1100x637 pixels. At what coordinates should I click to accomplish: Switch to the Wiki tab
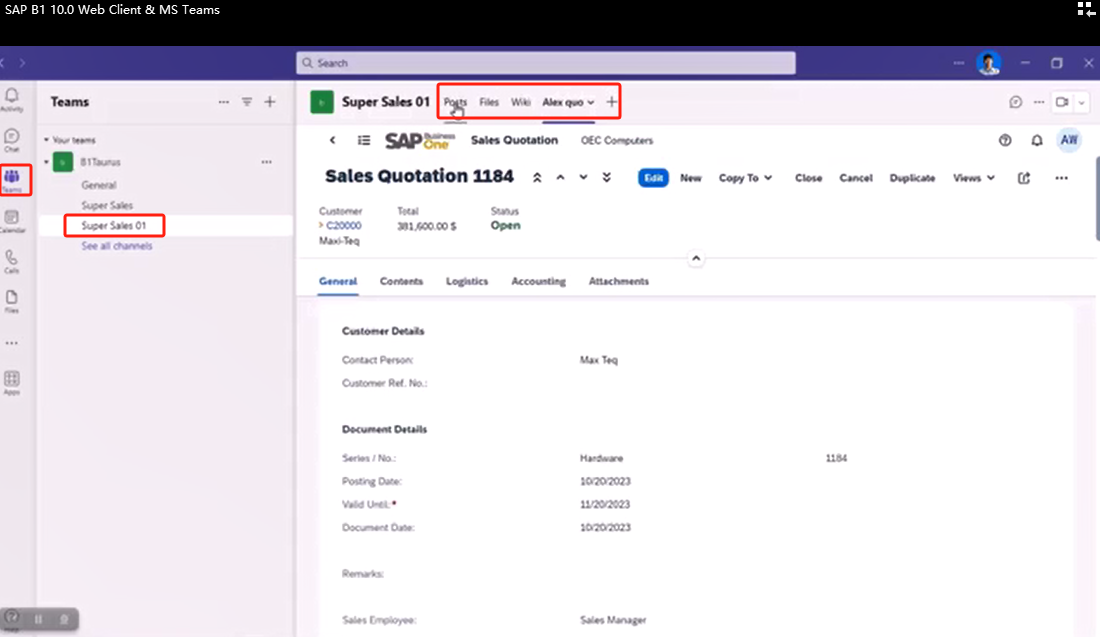[x=521, y=102]
